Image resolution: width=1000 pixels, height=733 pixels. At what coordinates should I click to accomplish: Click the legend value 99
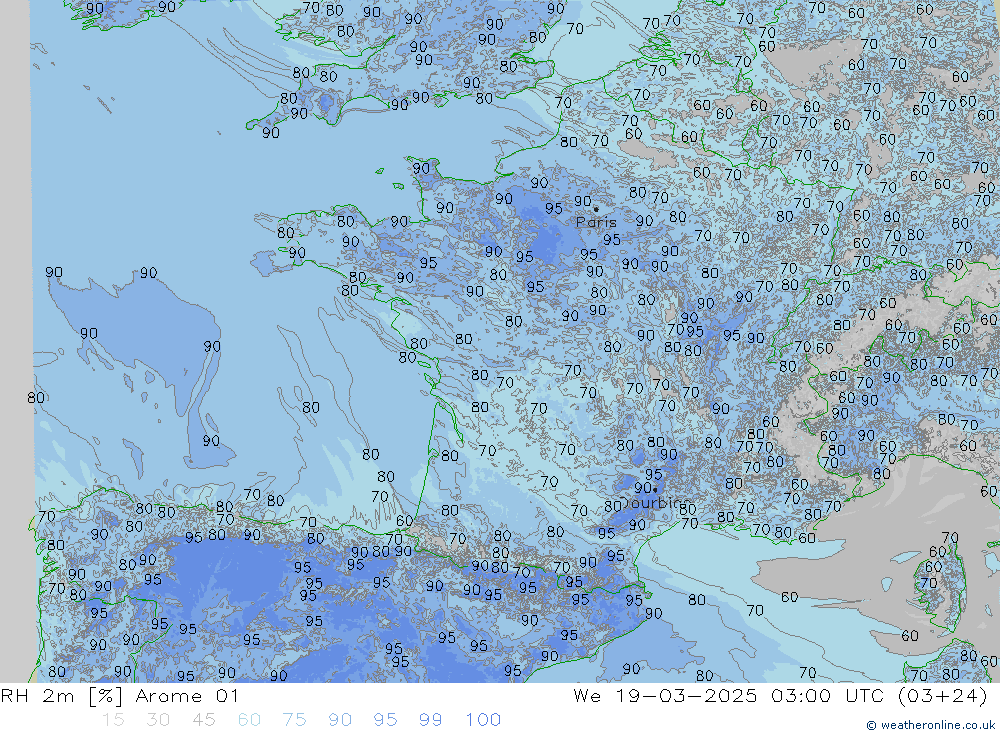pos(430,720)
